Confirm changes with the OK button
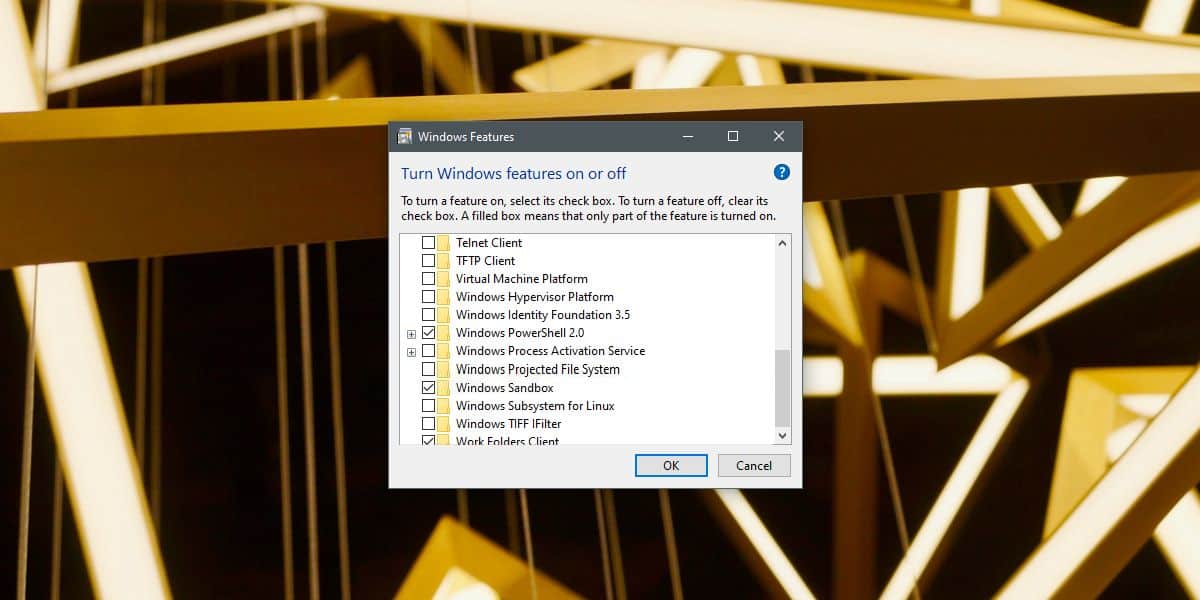 pyautogui.click(x=671, y=465)
